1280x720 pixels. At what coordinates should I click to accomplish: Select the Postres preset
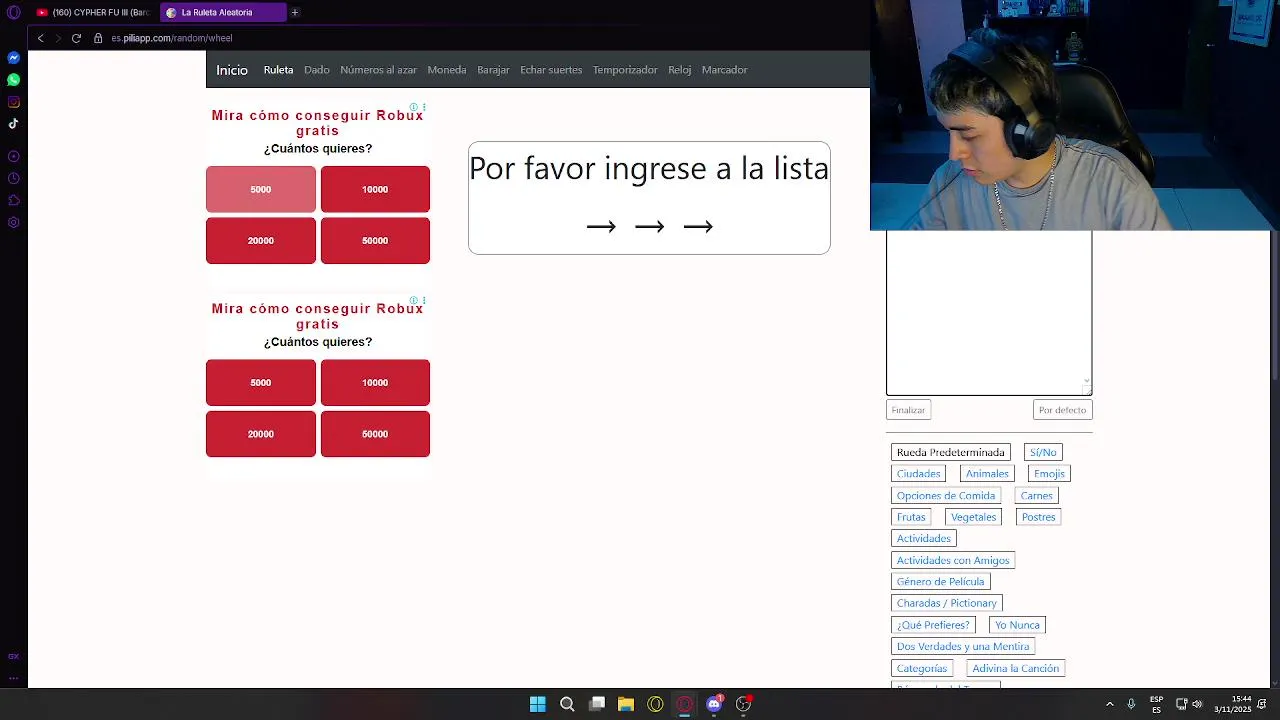(1038, 517)
